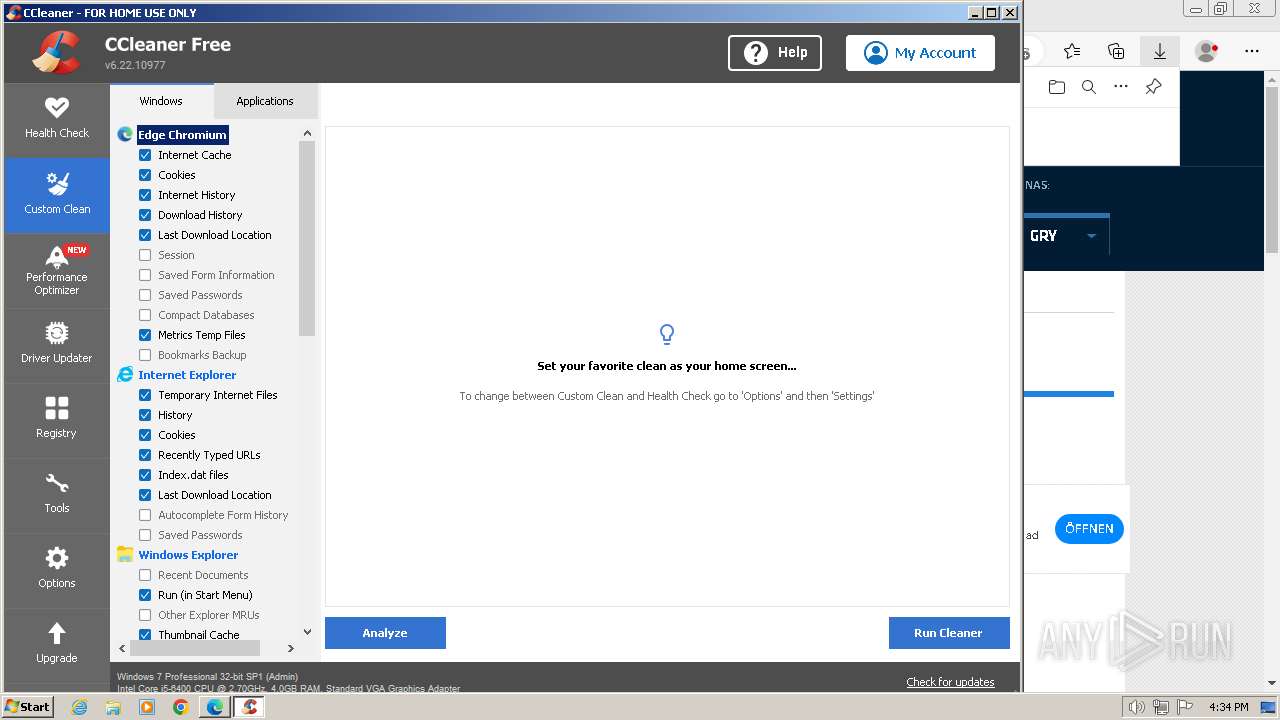Open the Windows Start menu
The width and height of the screenshot is (1280, 720).
tap(28, 707)
